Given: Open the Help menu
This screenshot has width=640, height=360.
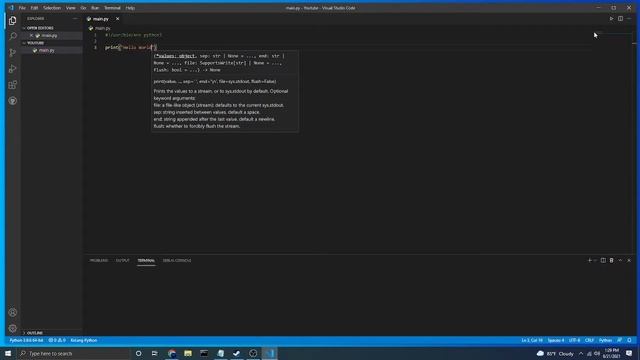Looking at the screenshot, I should click(130, 8).
